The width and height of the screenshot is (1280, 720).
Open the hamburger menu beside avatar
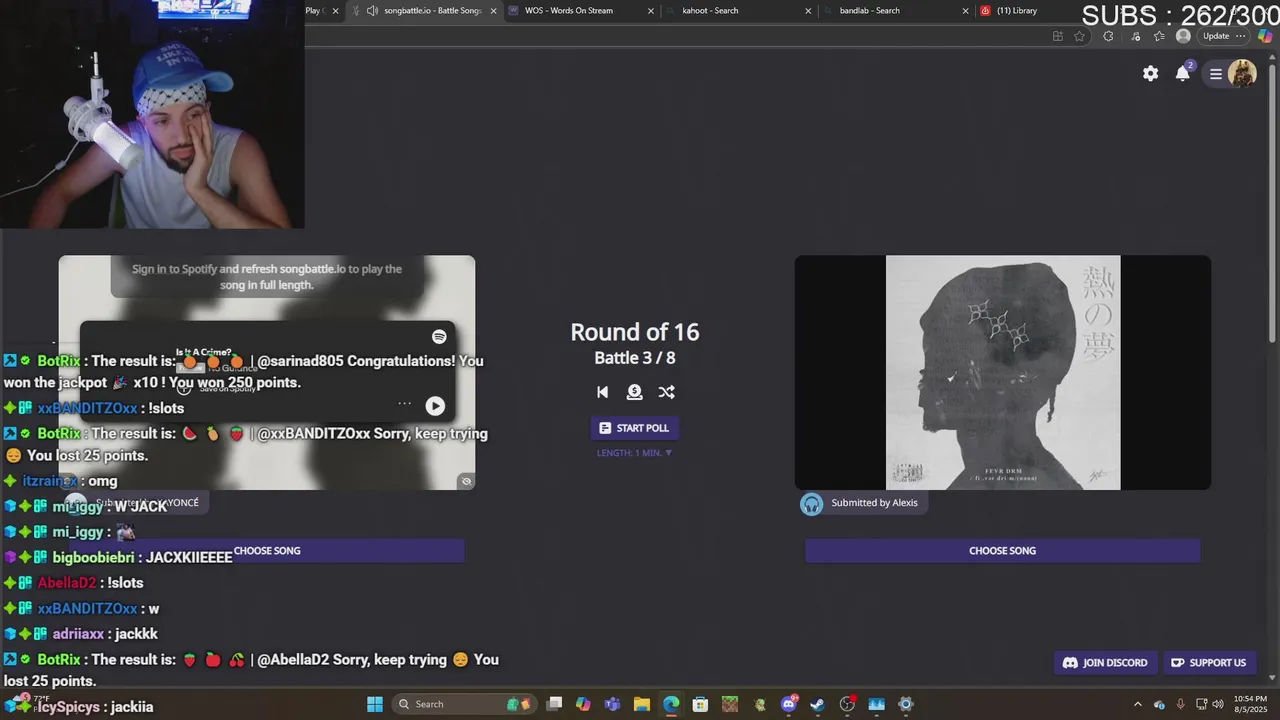[1216, 74]
